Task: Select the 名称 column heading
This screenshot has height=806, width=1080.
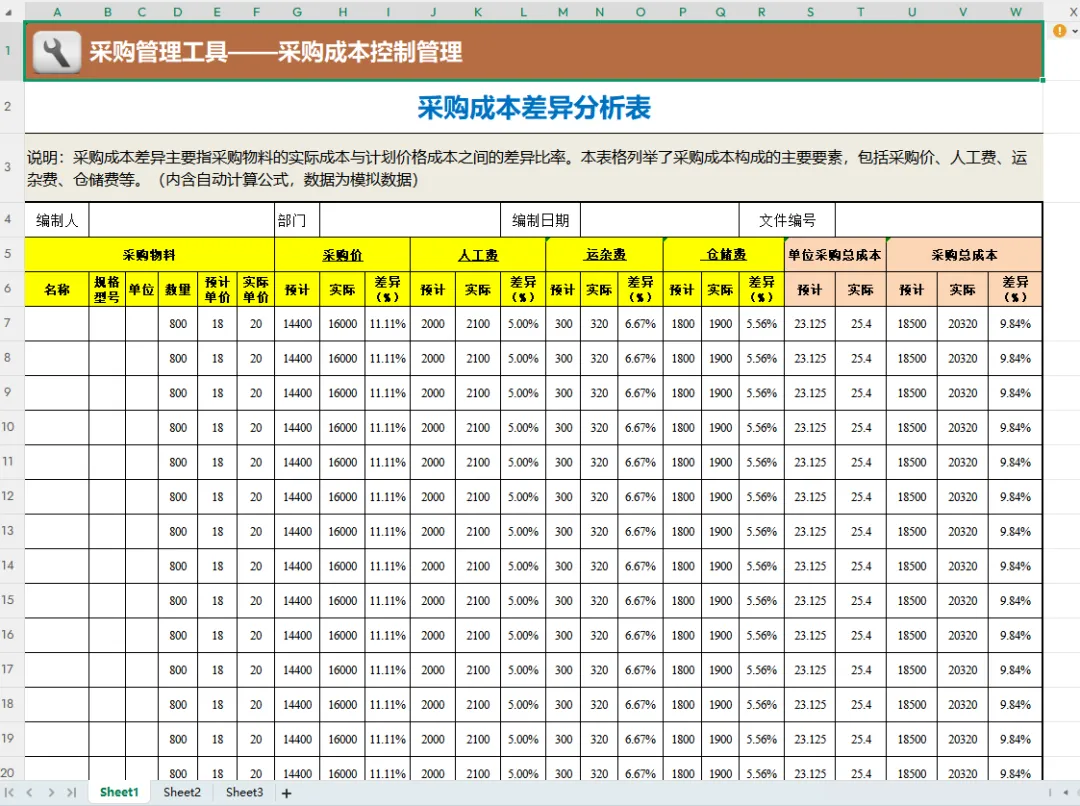Action: coord(57,289)
